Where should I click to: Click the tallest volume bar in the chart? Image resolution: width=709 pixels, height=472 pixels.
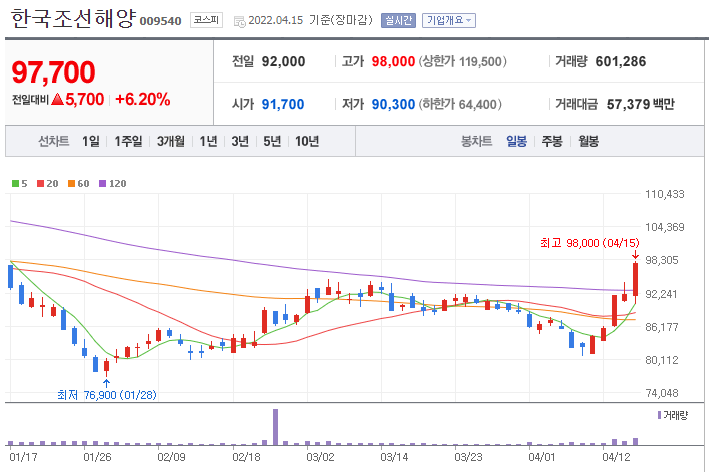(x=275, y=427)
